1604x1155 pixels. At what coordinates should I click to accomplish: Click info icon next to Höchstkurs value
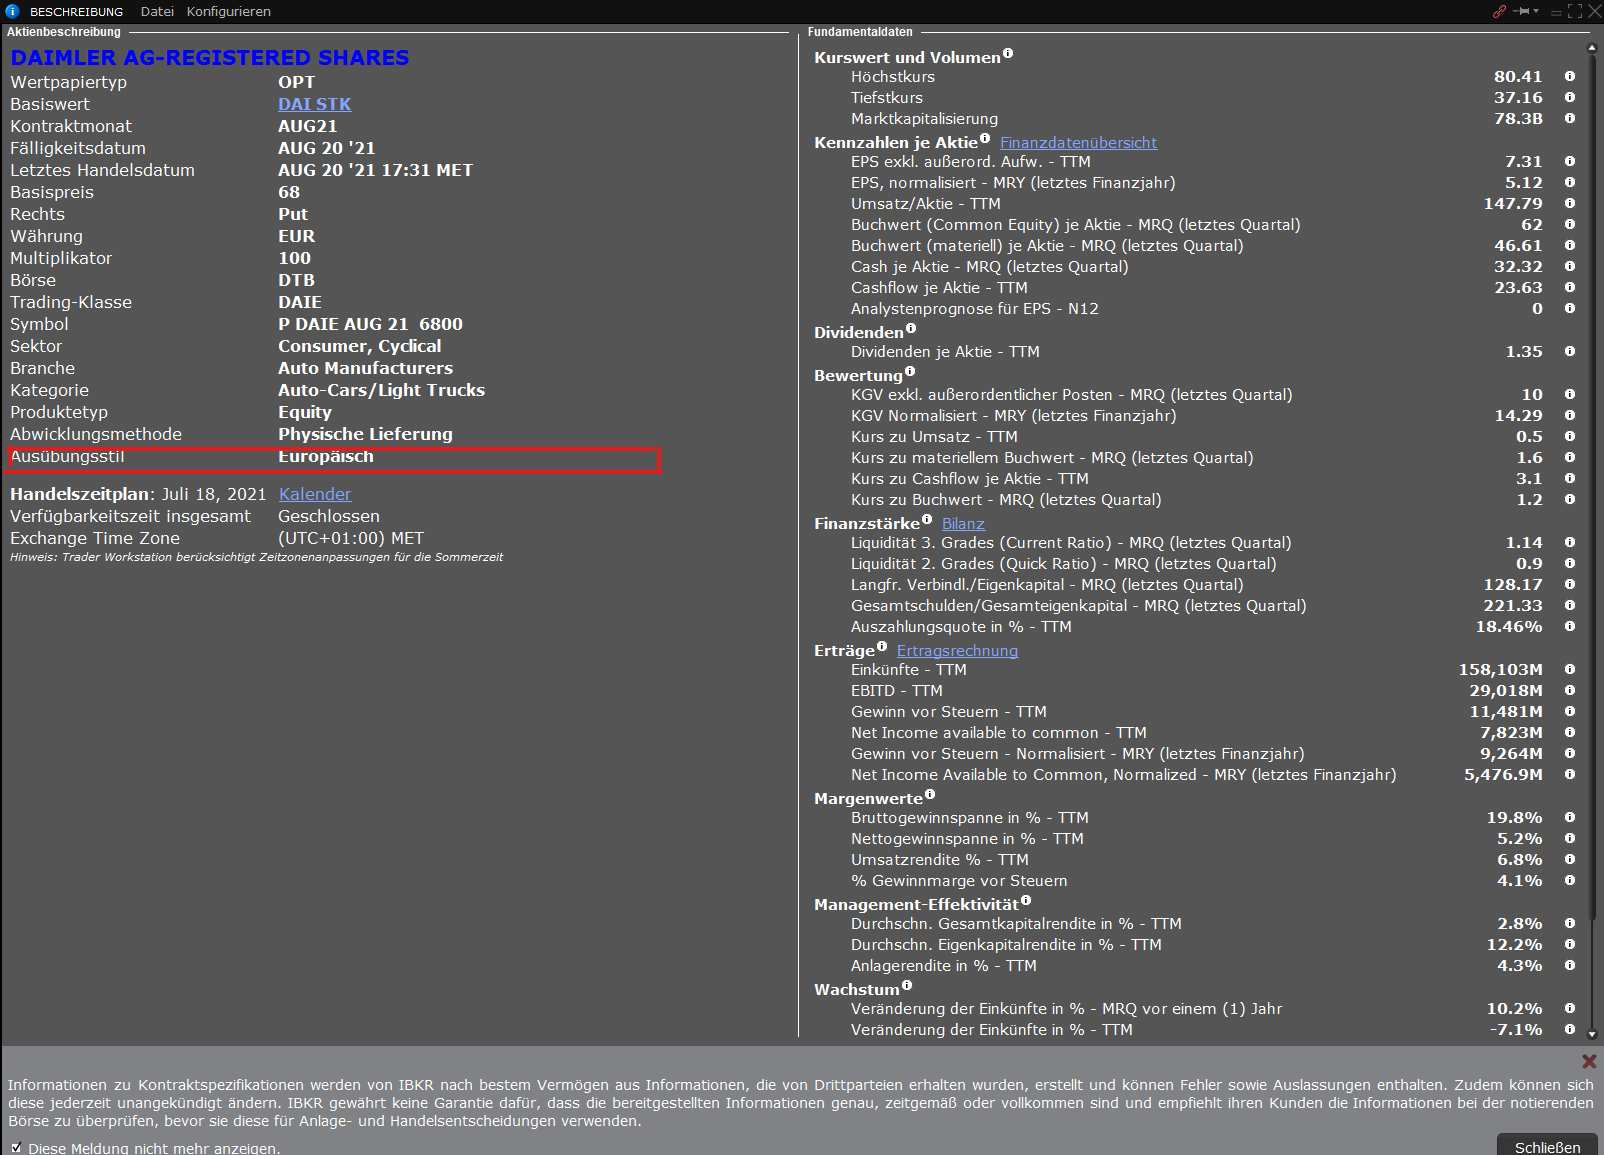(1569, 76)
